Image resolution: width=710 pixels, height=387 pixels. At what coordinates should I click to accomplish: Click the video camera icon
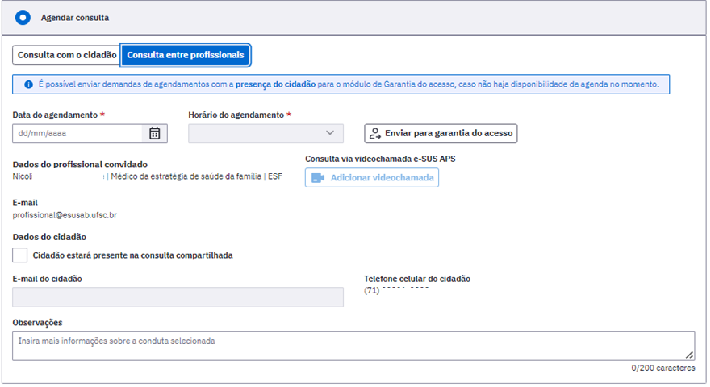pos(317,177)
